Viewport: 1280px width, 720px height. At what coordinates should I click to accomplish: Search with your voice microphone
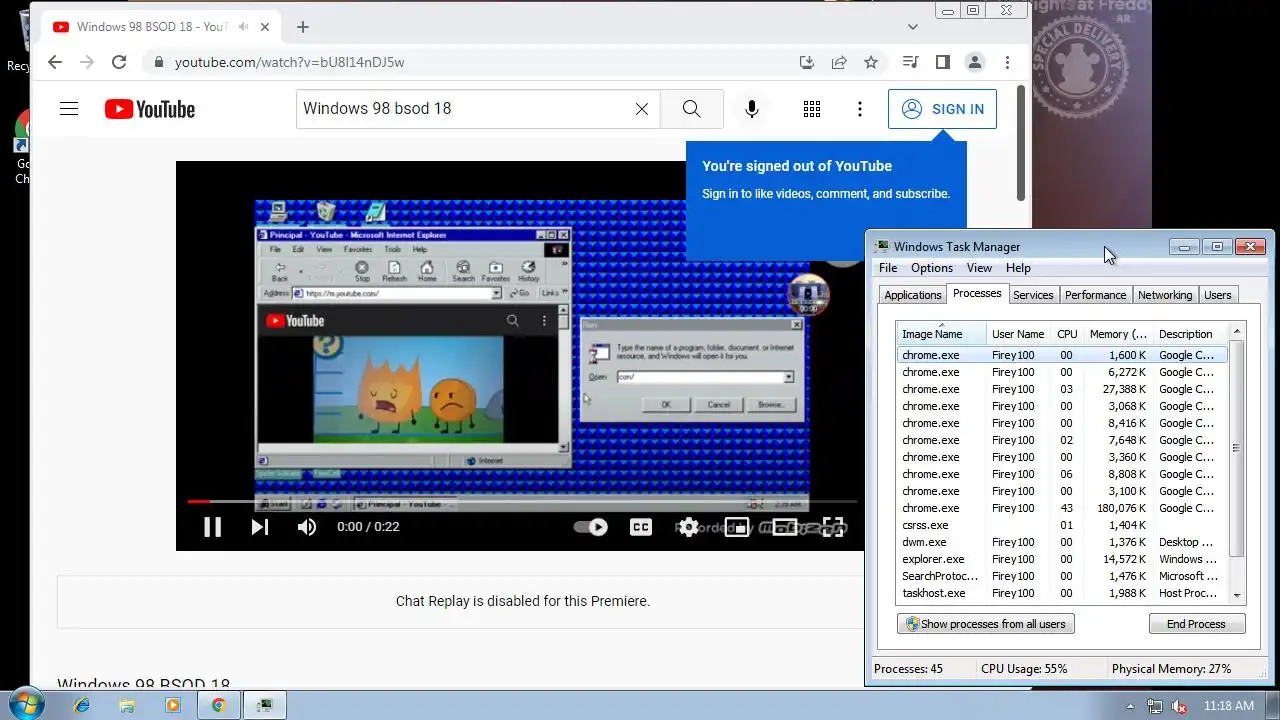(x=752, y=109)
